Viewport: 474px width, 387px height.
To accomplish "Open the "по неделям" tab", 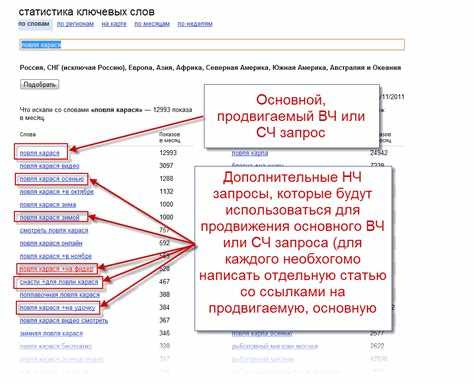I will click(x=195, y=24).
